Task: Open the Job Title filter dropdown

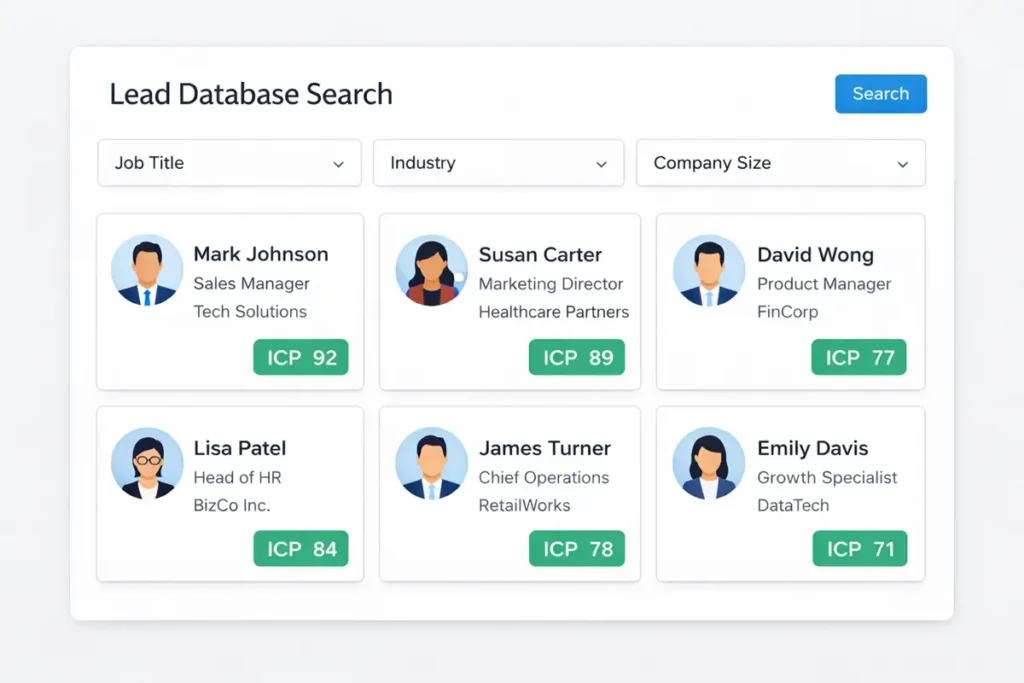Action: tap(229, 163)
